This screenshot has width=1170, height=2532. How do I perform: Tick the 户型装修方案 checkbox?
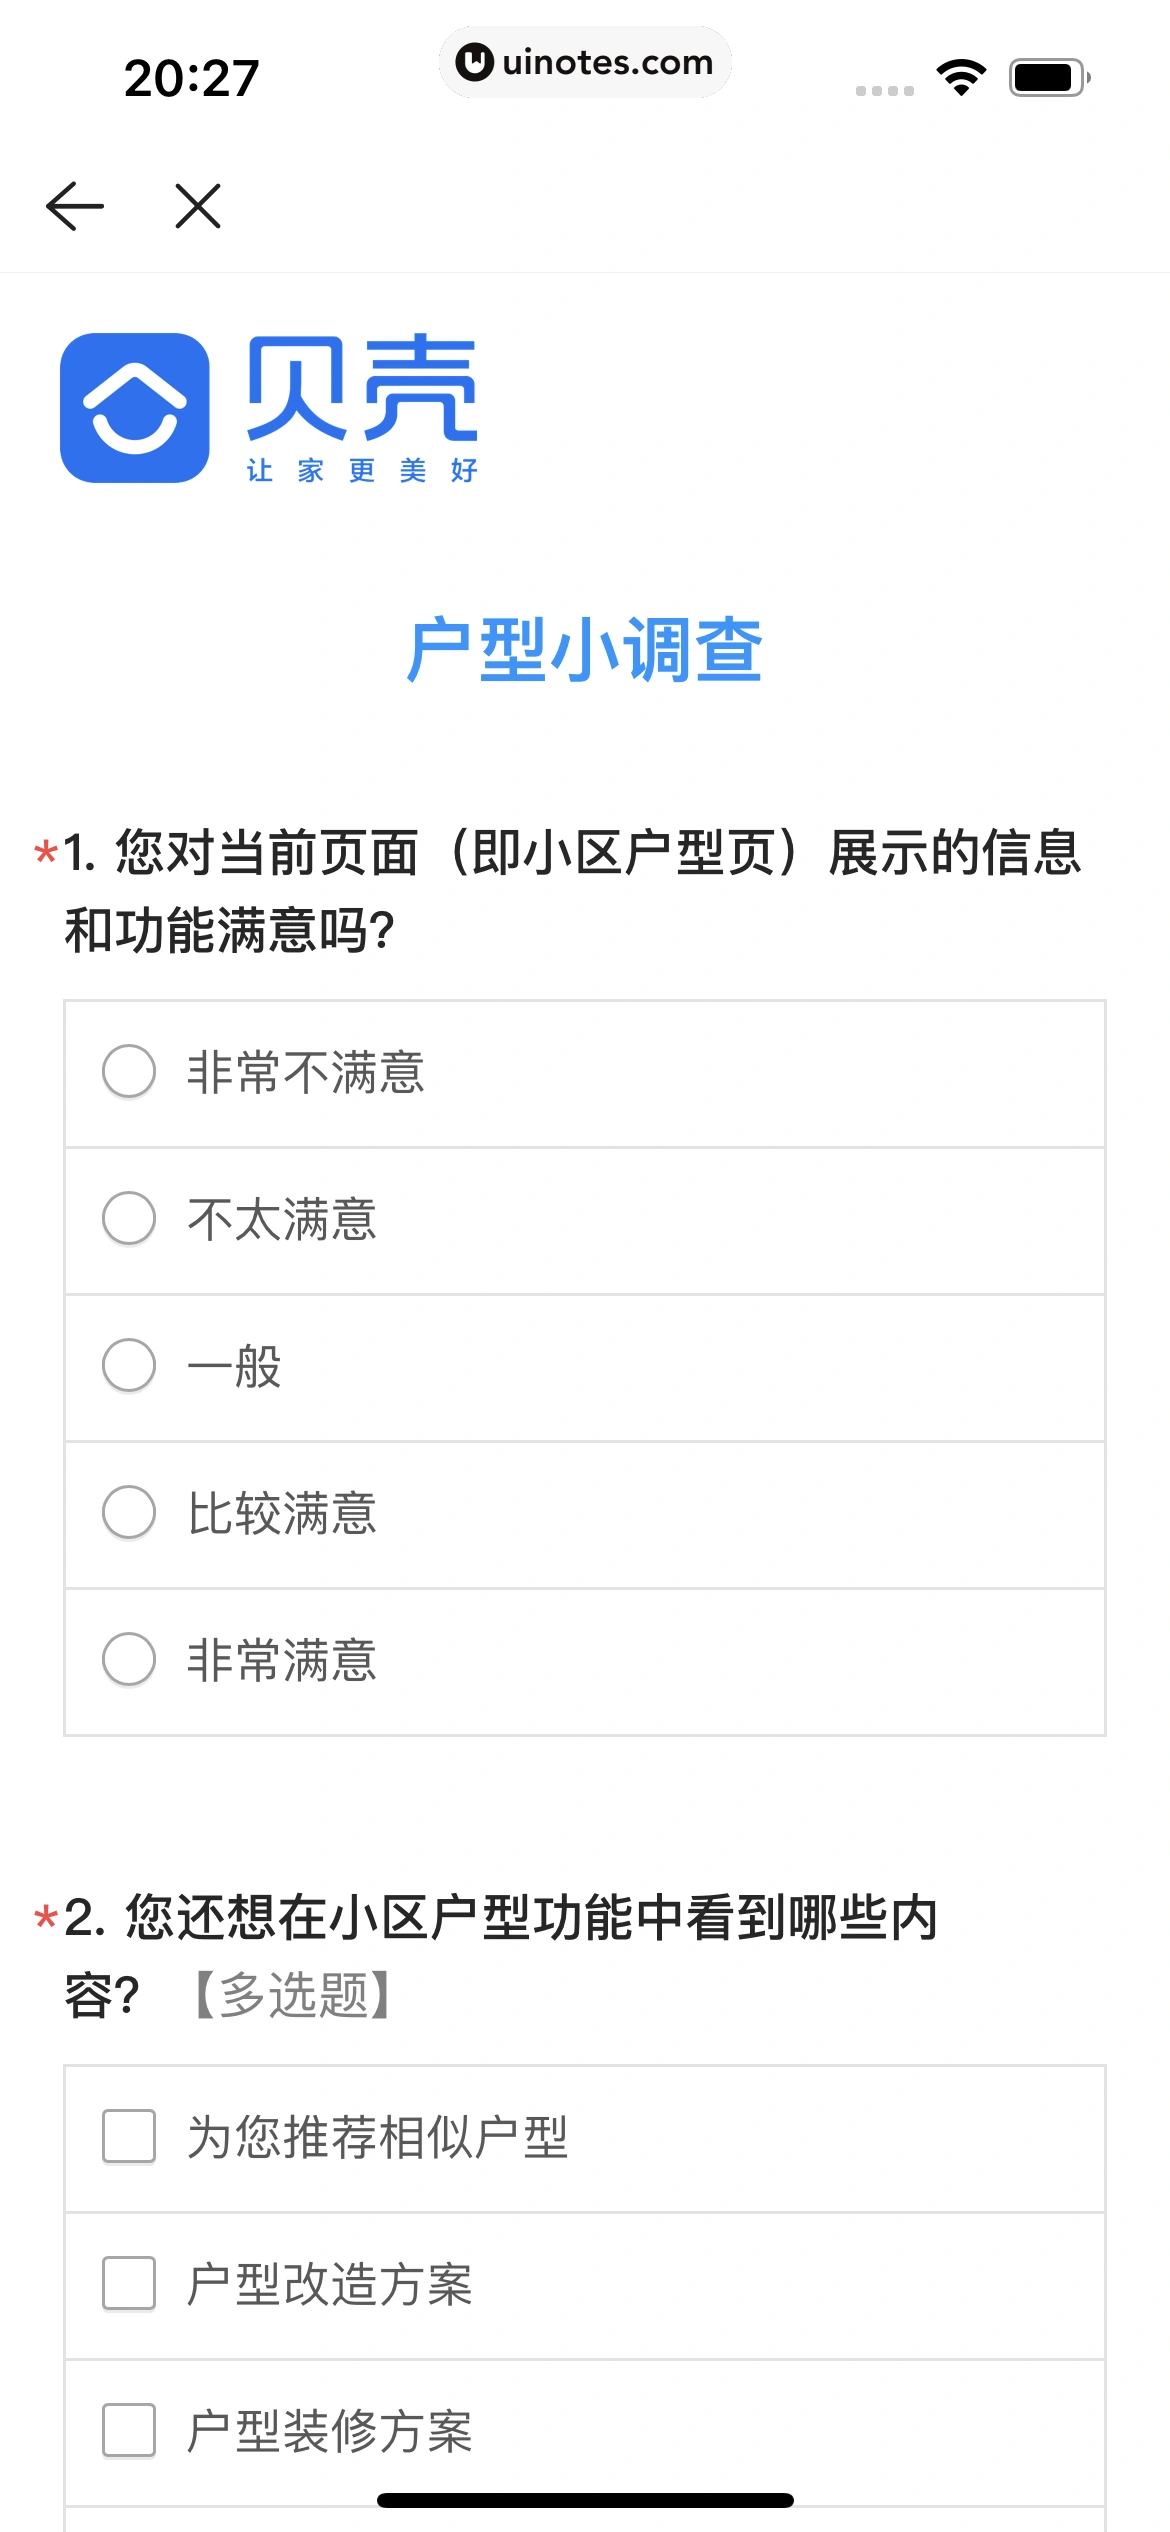coord(129,2431)
